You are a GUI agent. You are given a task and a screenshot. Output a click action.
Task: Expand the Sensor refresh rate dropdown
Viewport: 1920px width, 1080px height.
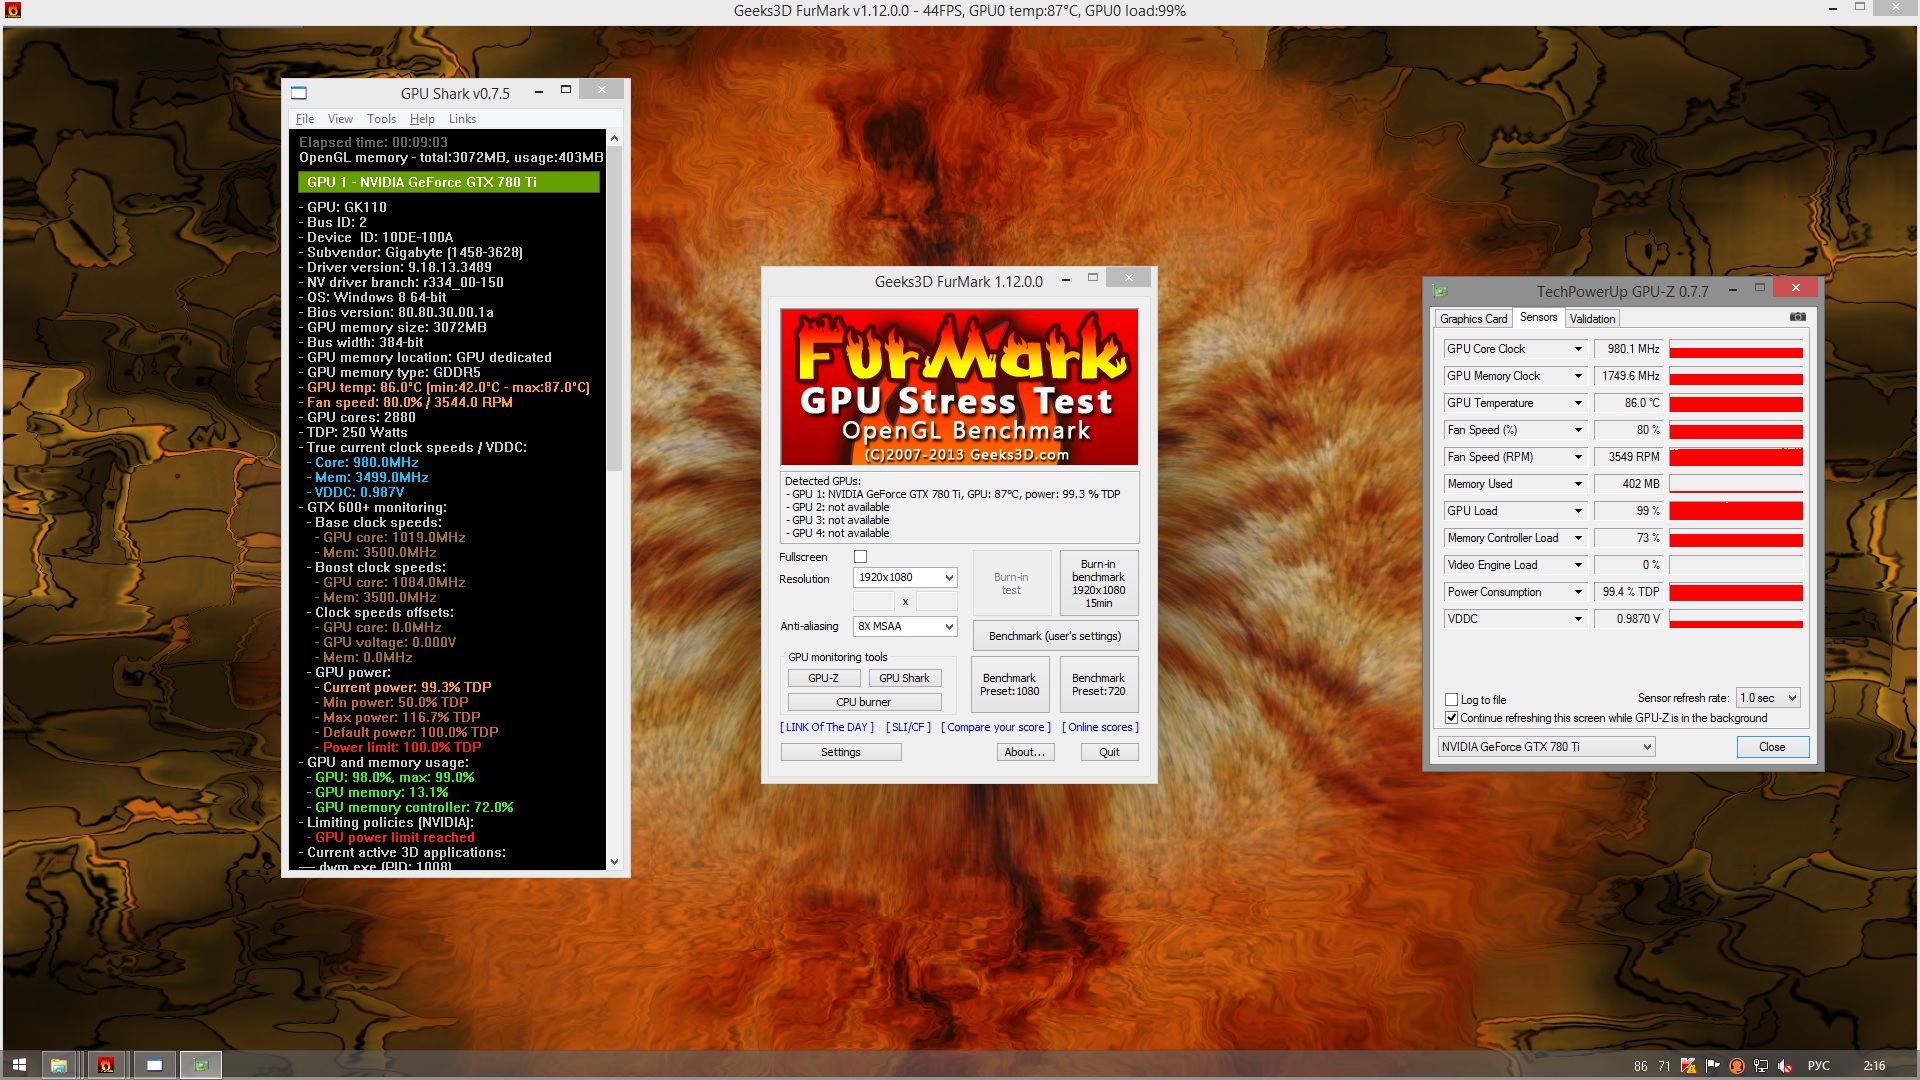tap(1768, 698)
